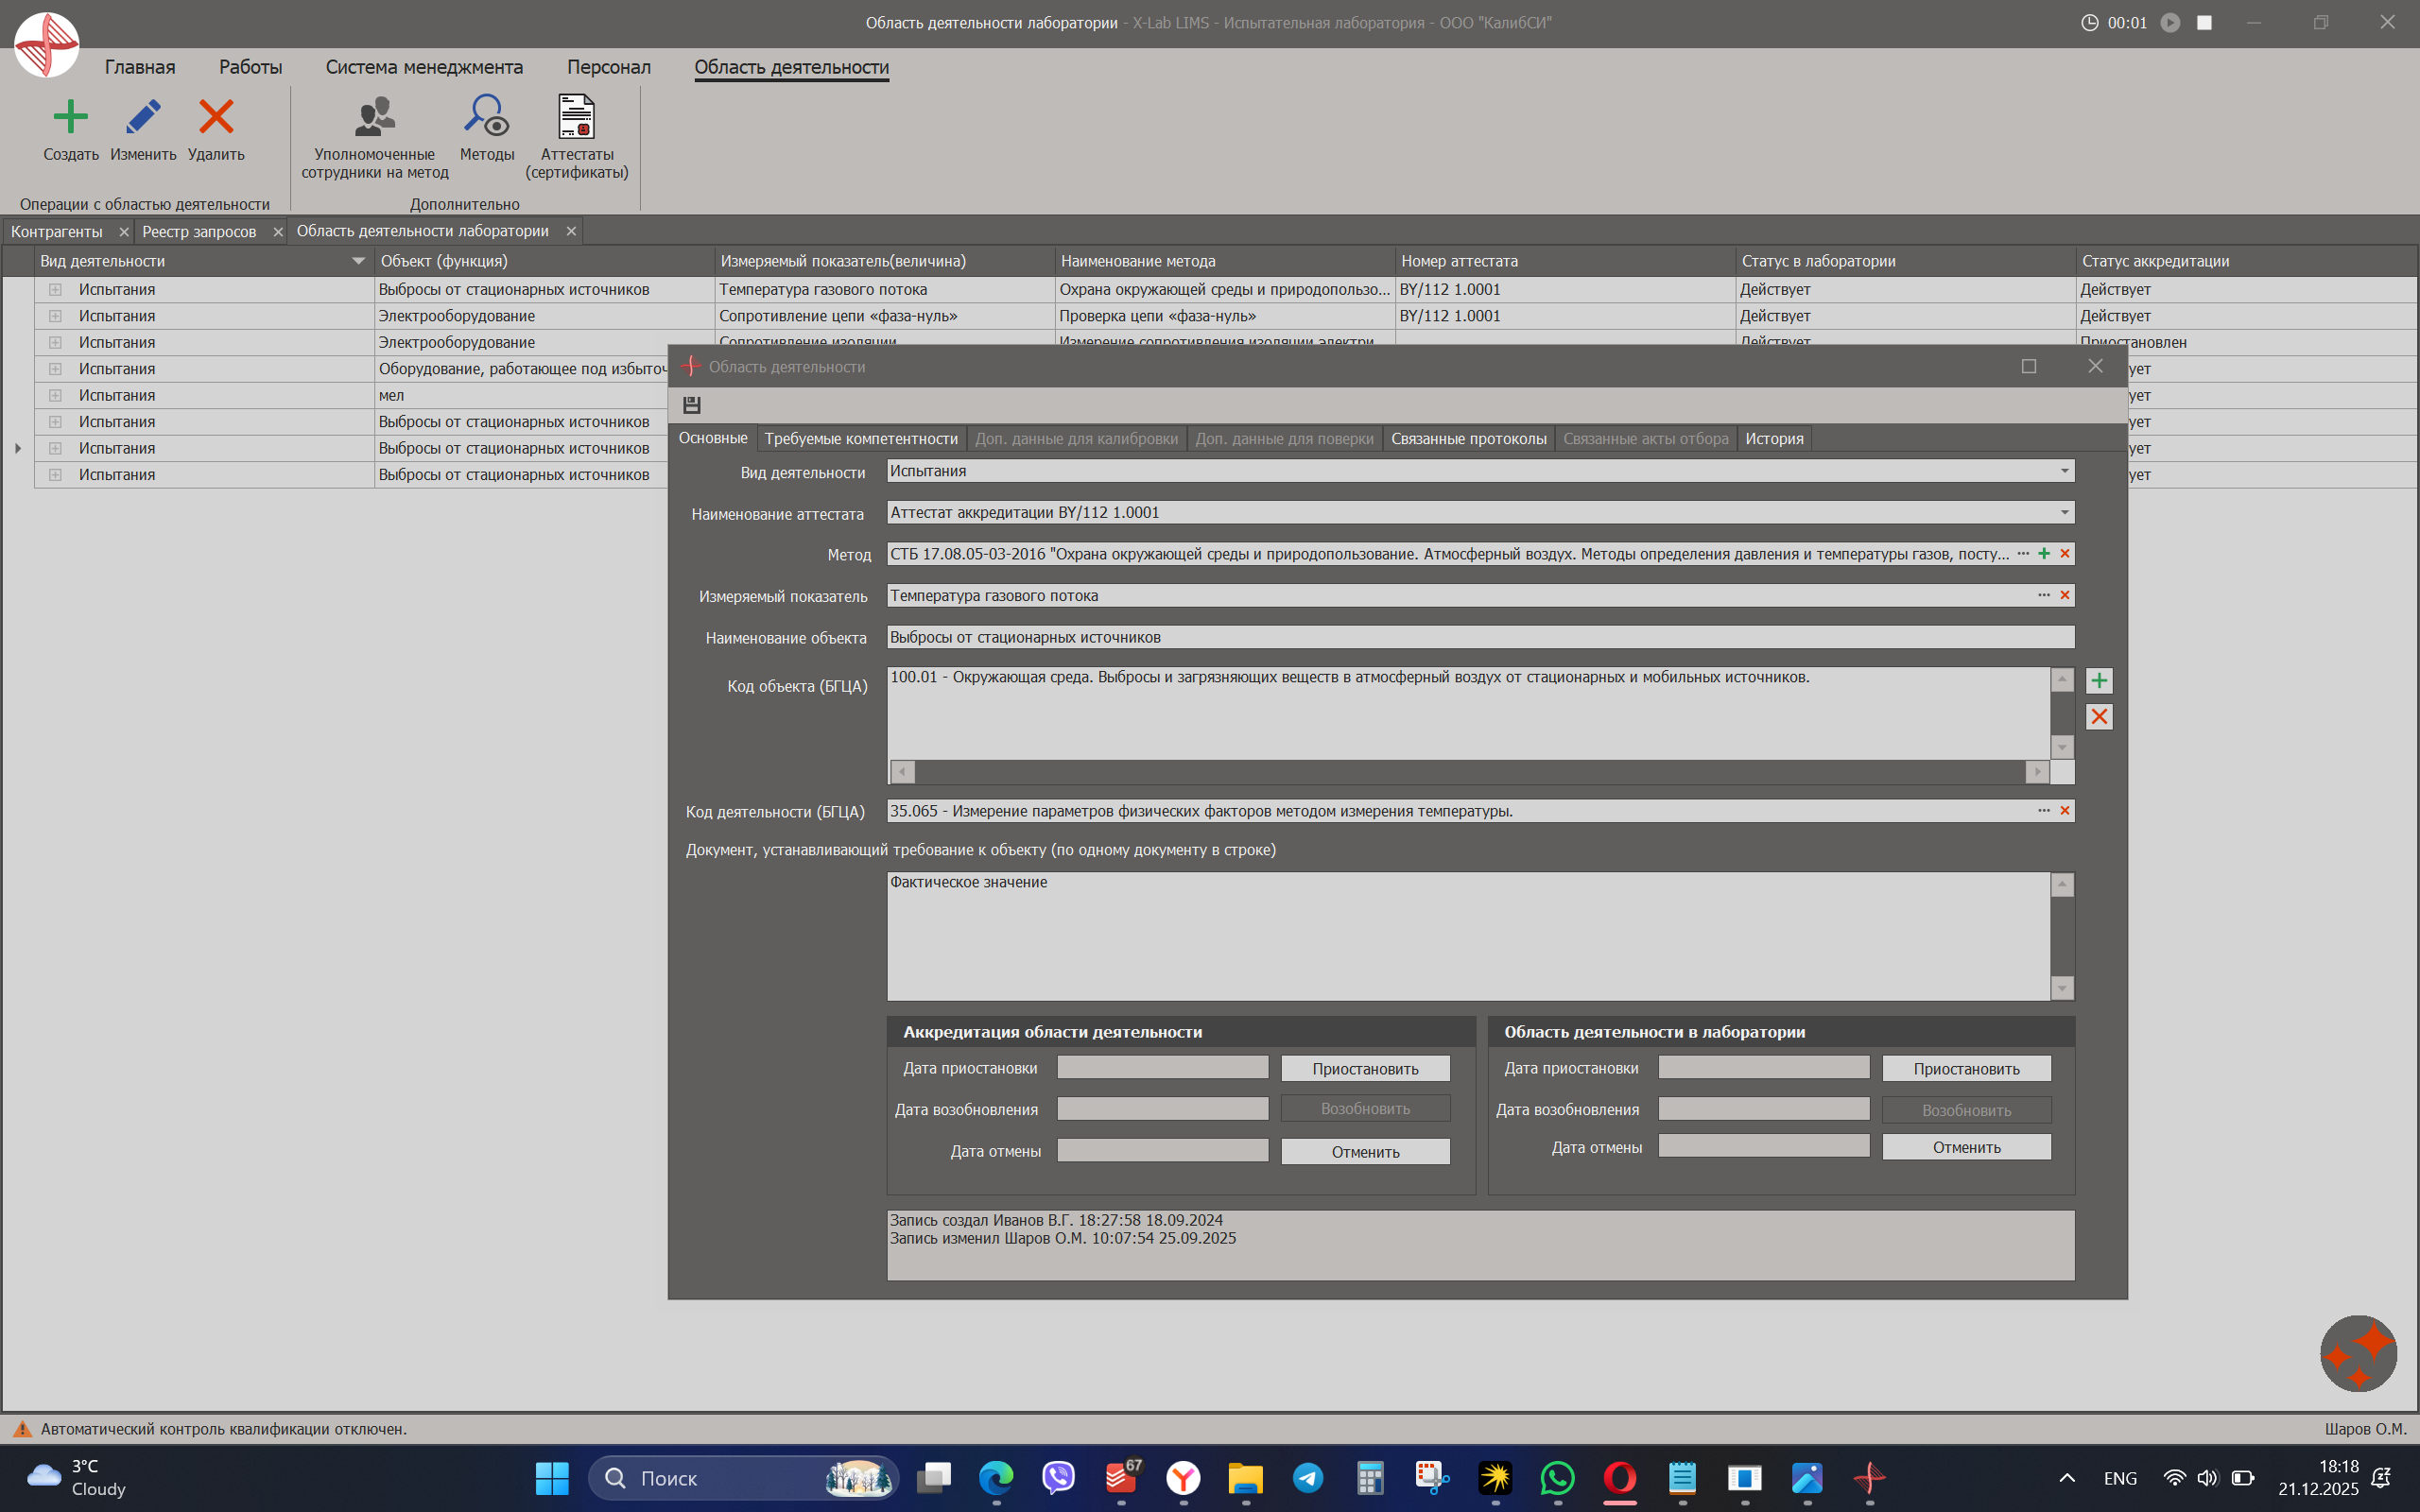Click Отменить in Область деятельности в лаборатории

[1966, 1147]
